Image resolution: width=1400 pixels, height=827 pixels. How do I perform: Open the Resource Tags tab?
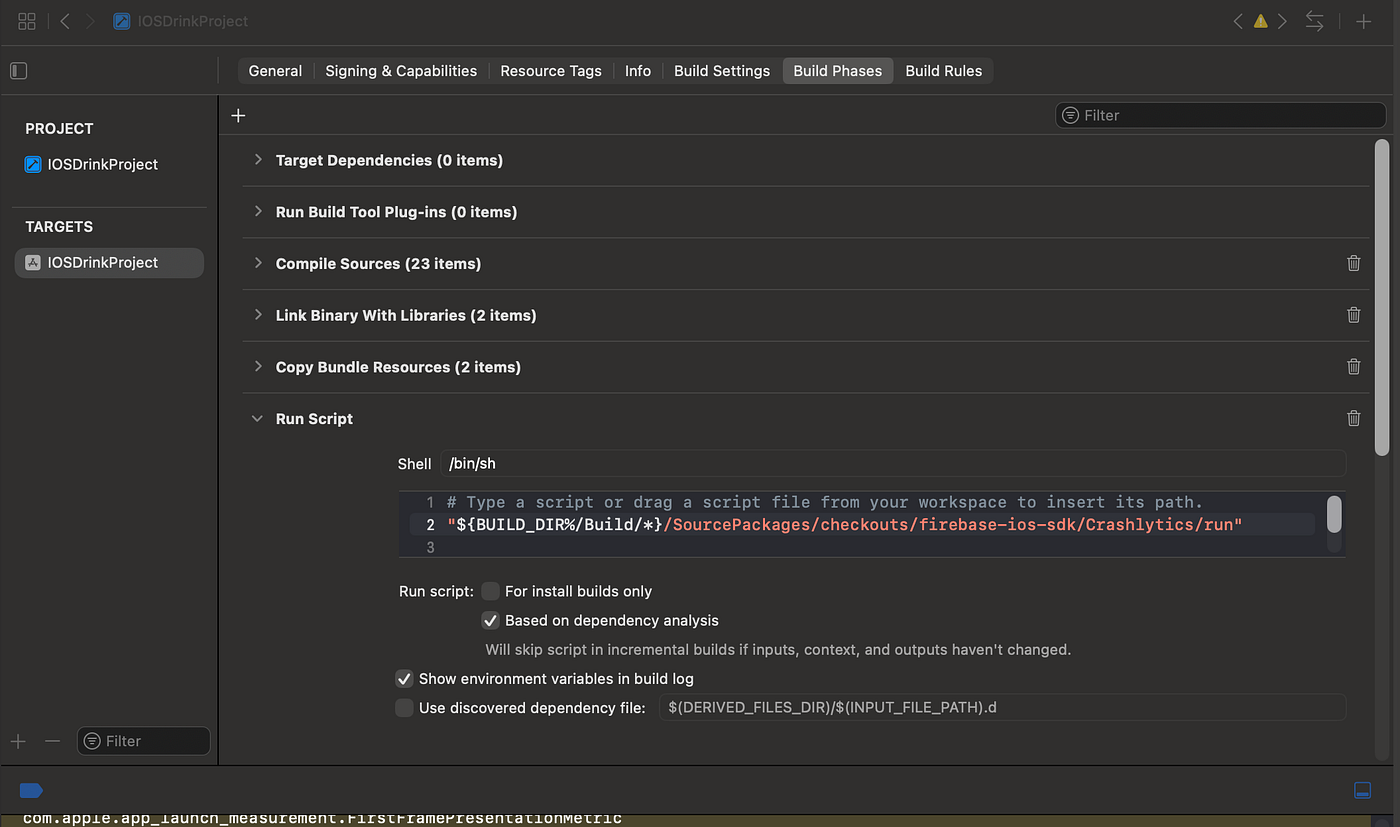tap(551, 71)
